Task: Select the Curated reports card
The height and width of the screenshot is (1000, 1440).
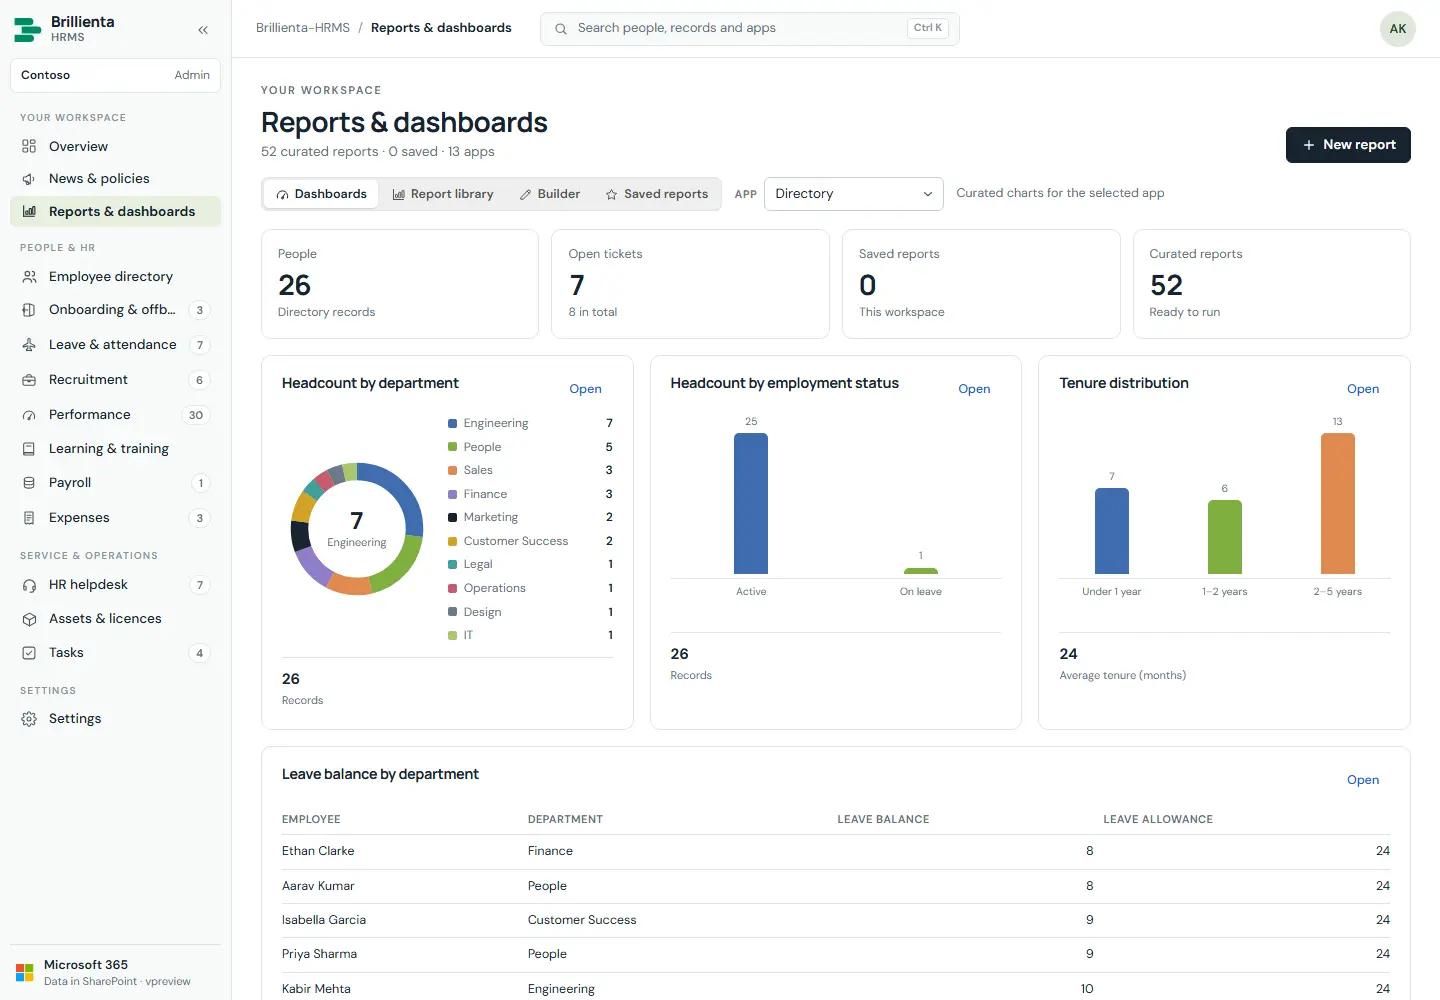Action: point(1272,284)
